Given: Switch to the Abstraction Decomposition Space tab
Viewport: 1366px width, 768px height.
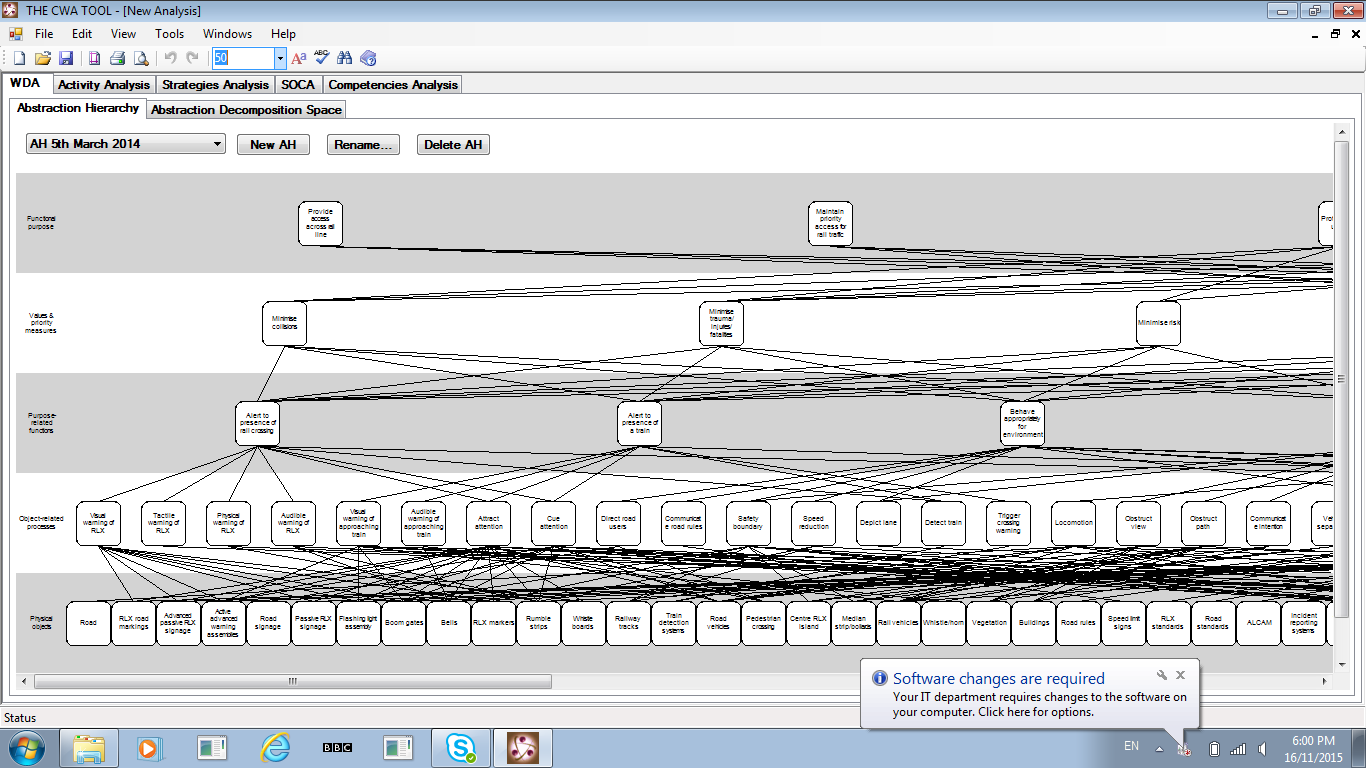Looking at the screenshot, I should coord(246,110).
